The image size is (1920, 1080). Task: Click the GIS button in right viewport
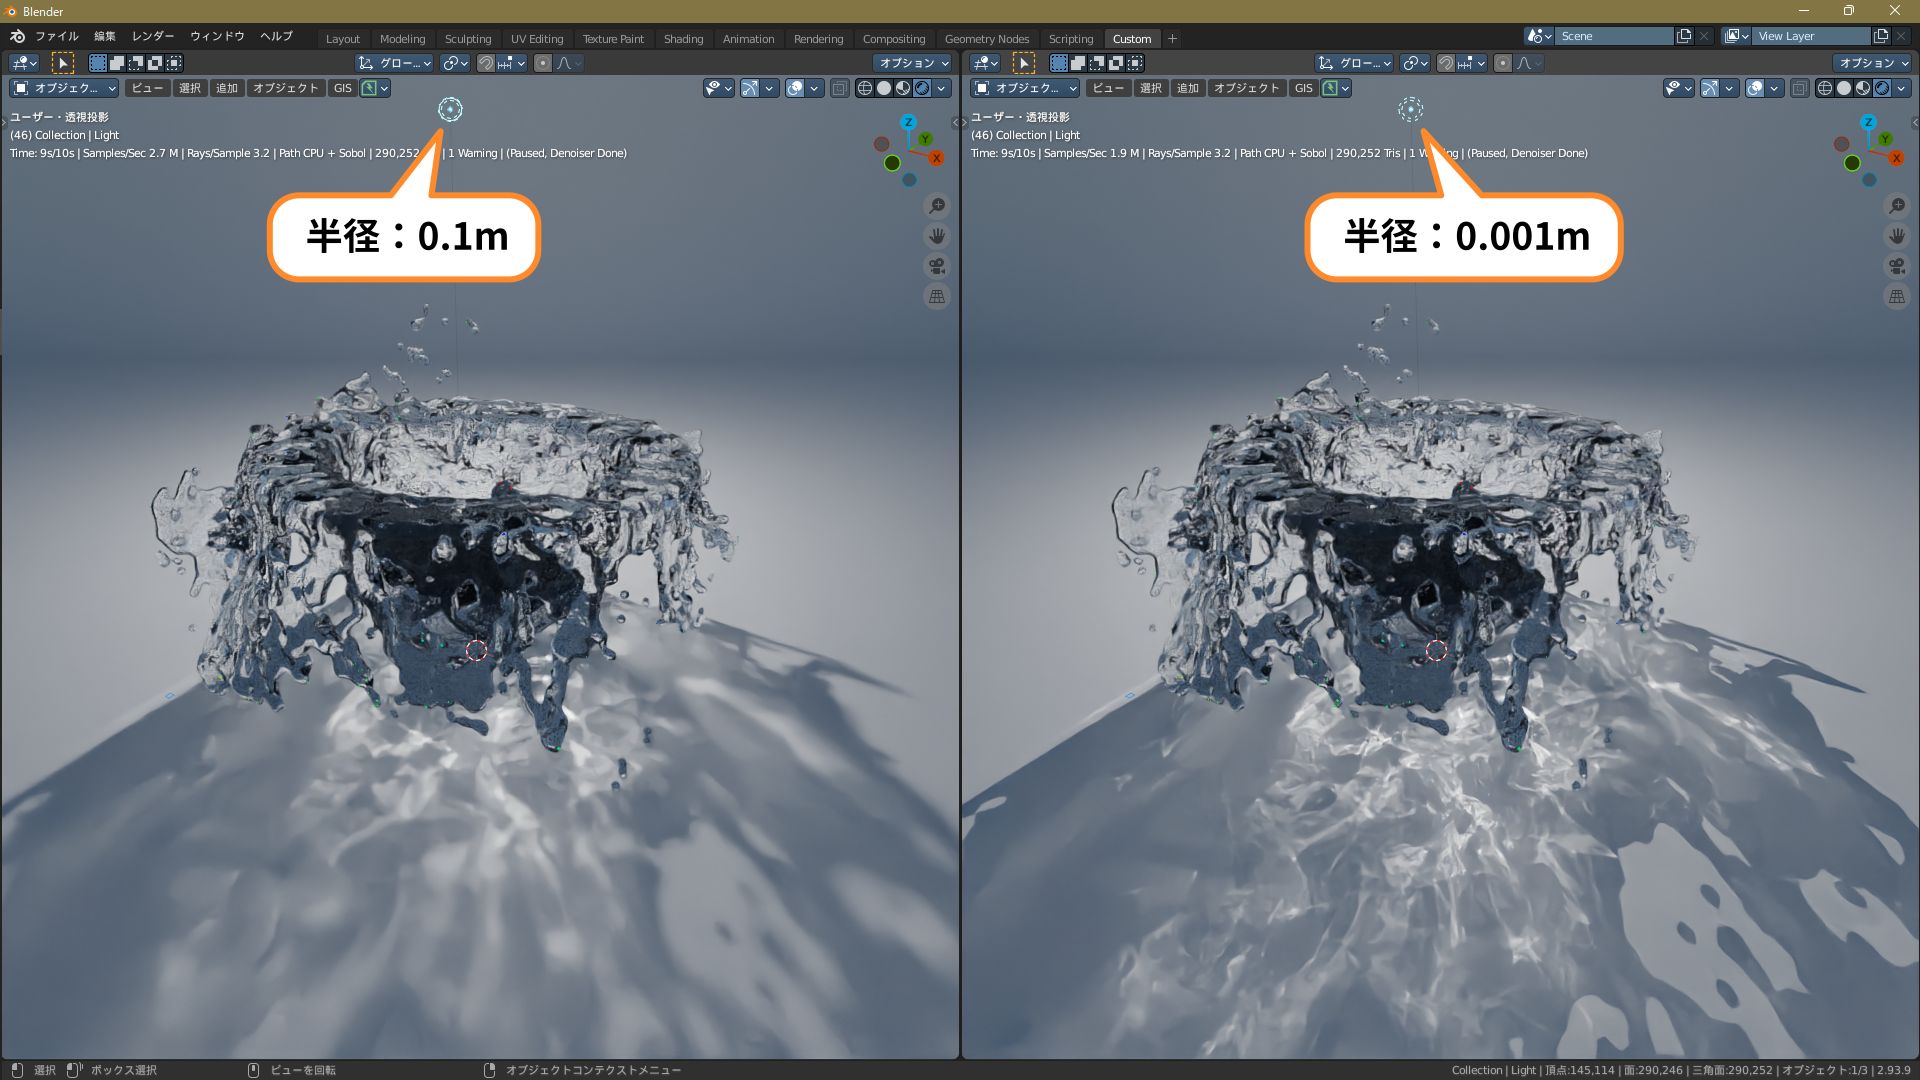point(1303,88)
